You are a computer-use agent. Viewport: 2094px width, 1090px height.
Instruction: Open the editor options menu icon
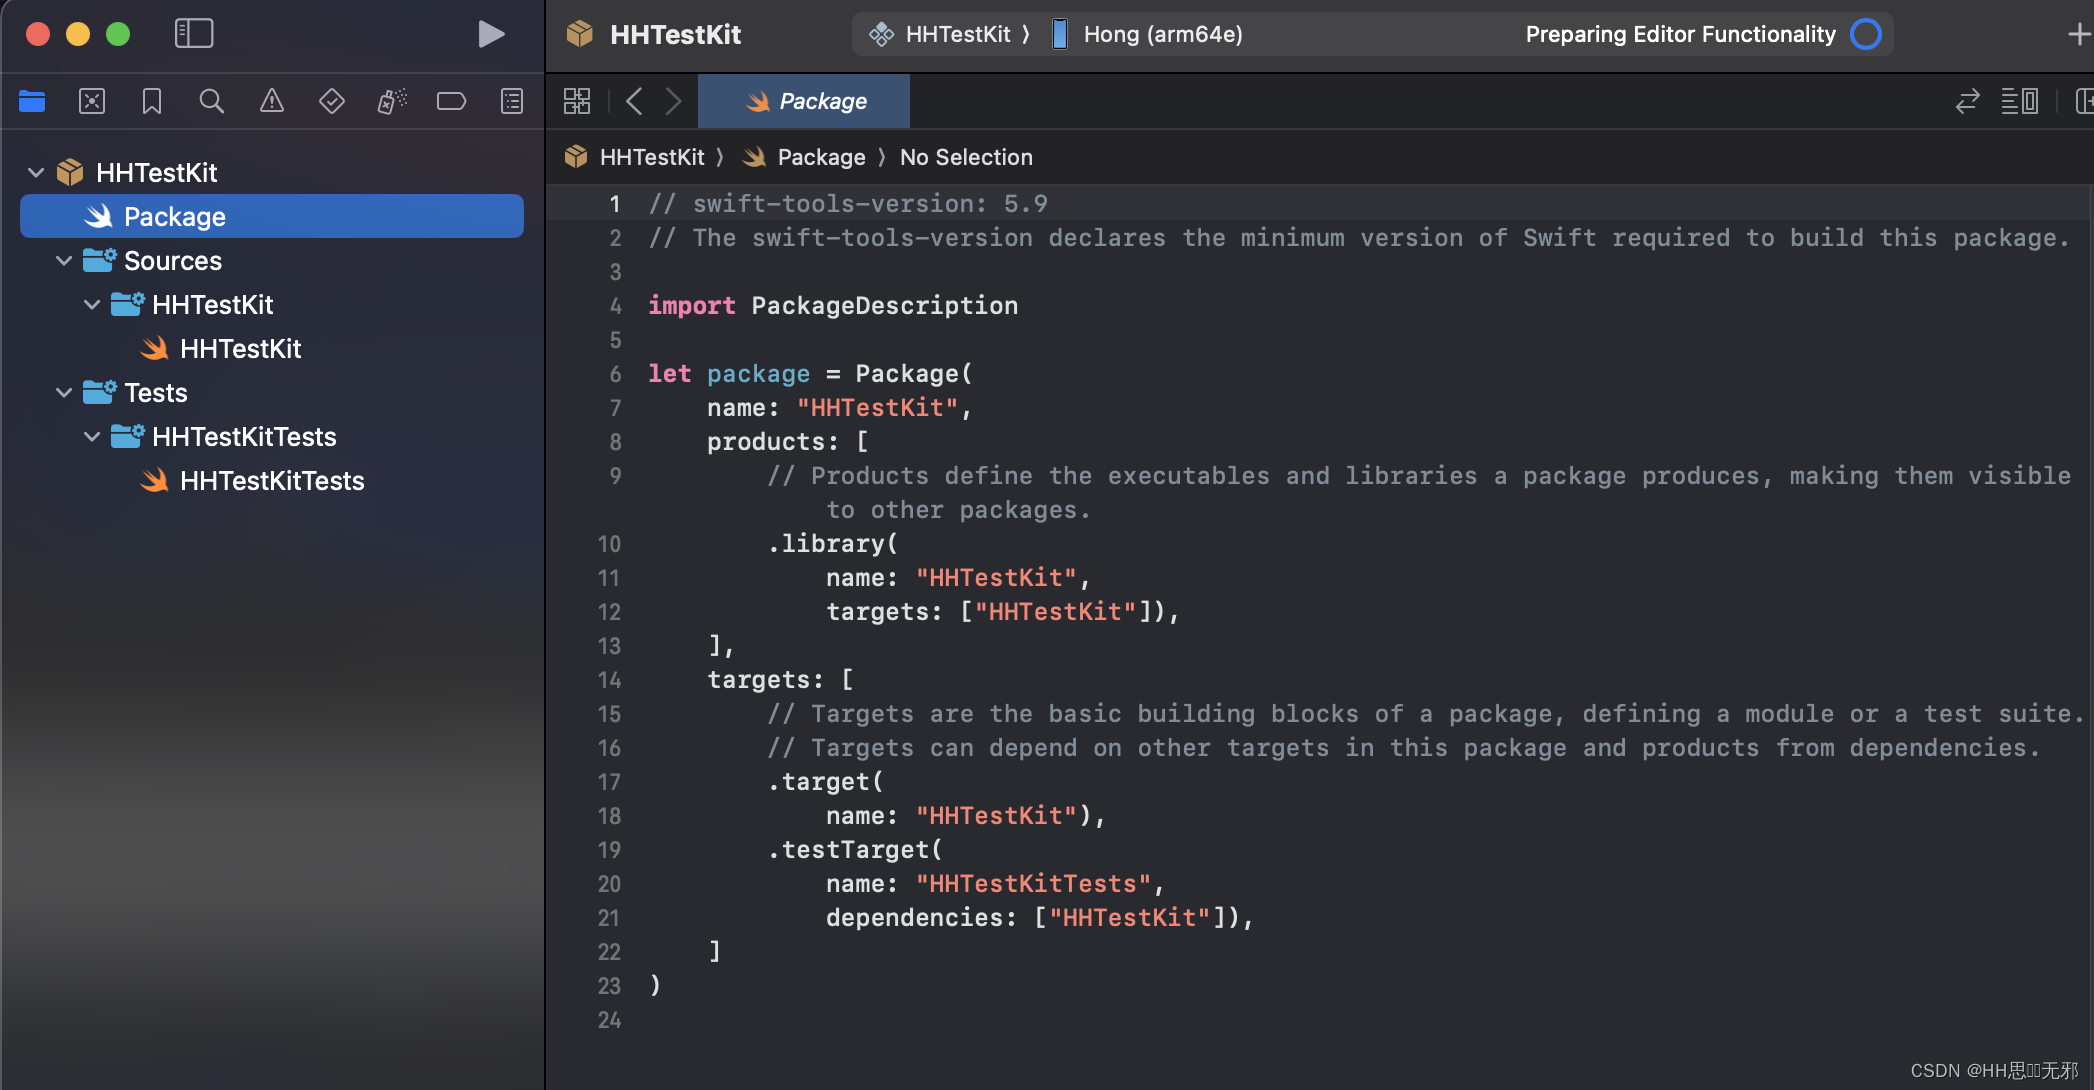point(2020,101)
